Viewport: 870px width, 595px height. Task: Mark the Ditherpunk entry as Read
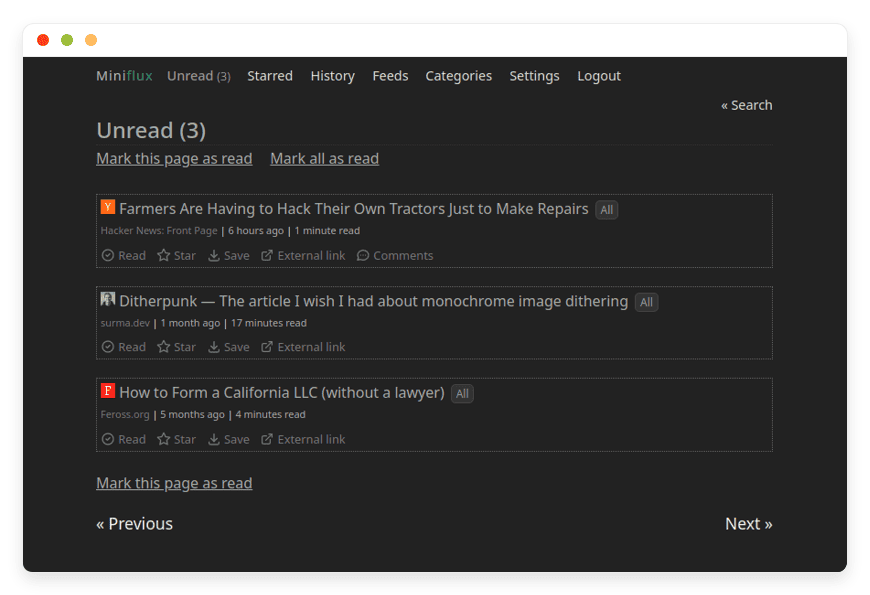[x=124, y=347]
